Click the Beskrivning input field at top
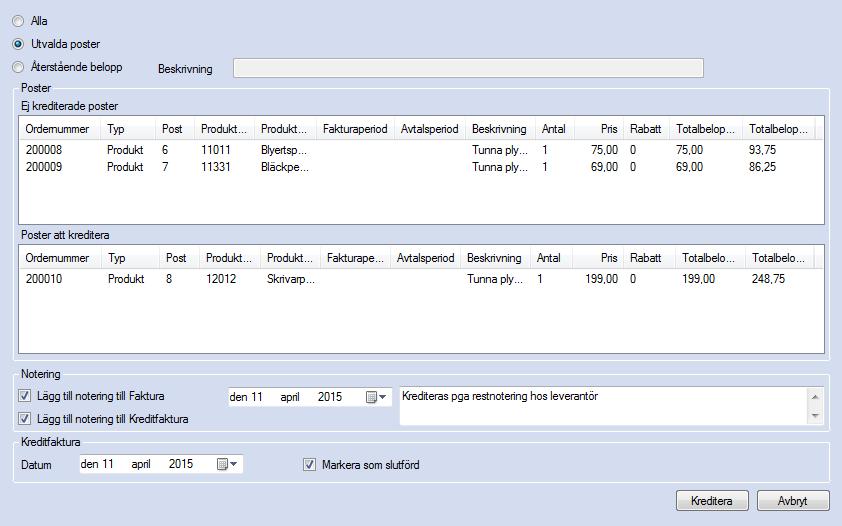 [x=468, y=68]
